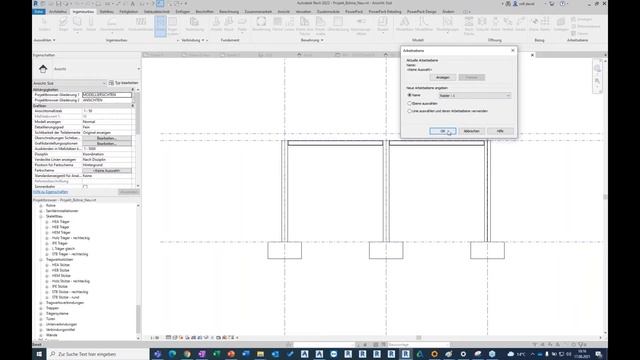Select Linie auswählen und deren Arbeitsebene verwenden

click(409, 111)
